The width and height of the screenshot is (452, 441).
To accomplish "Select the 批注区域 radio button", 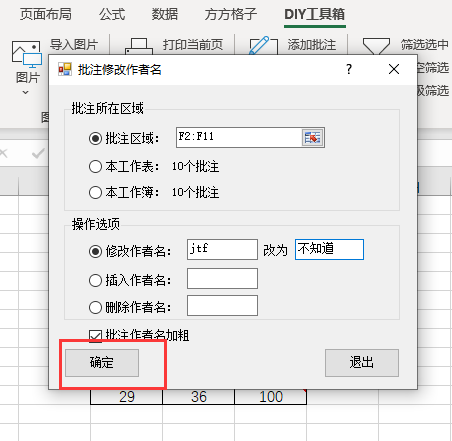I will [x=95, y=138].
